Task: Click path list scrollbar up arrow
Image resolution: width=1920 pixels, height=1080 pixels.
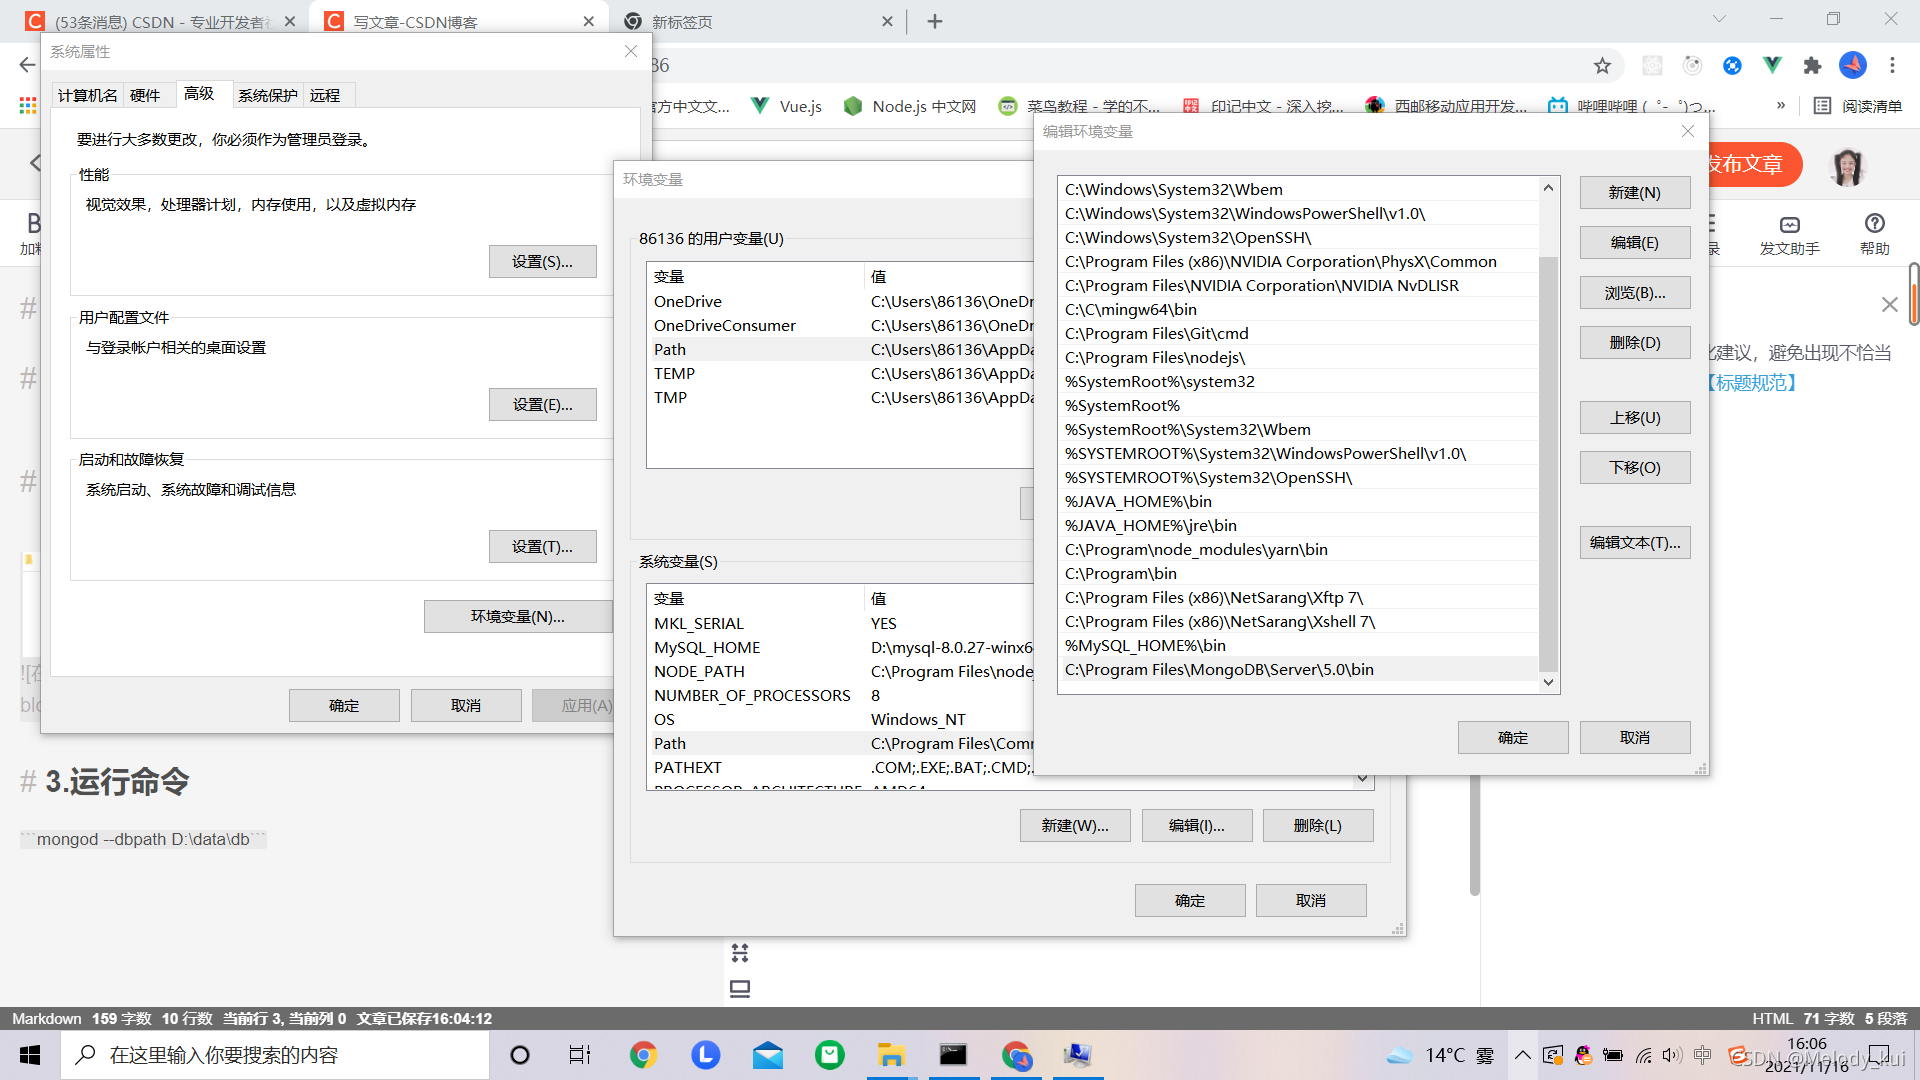Action: [x=1548, y=188]
